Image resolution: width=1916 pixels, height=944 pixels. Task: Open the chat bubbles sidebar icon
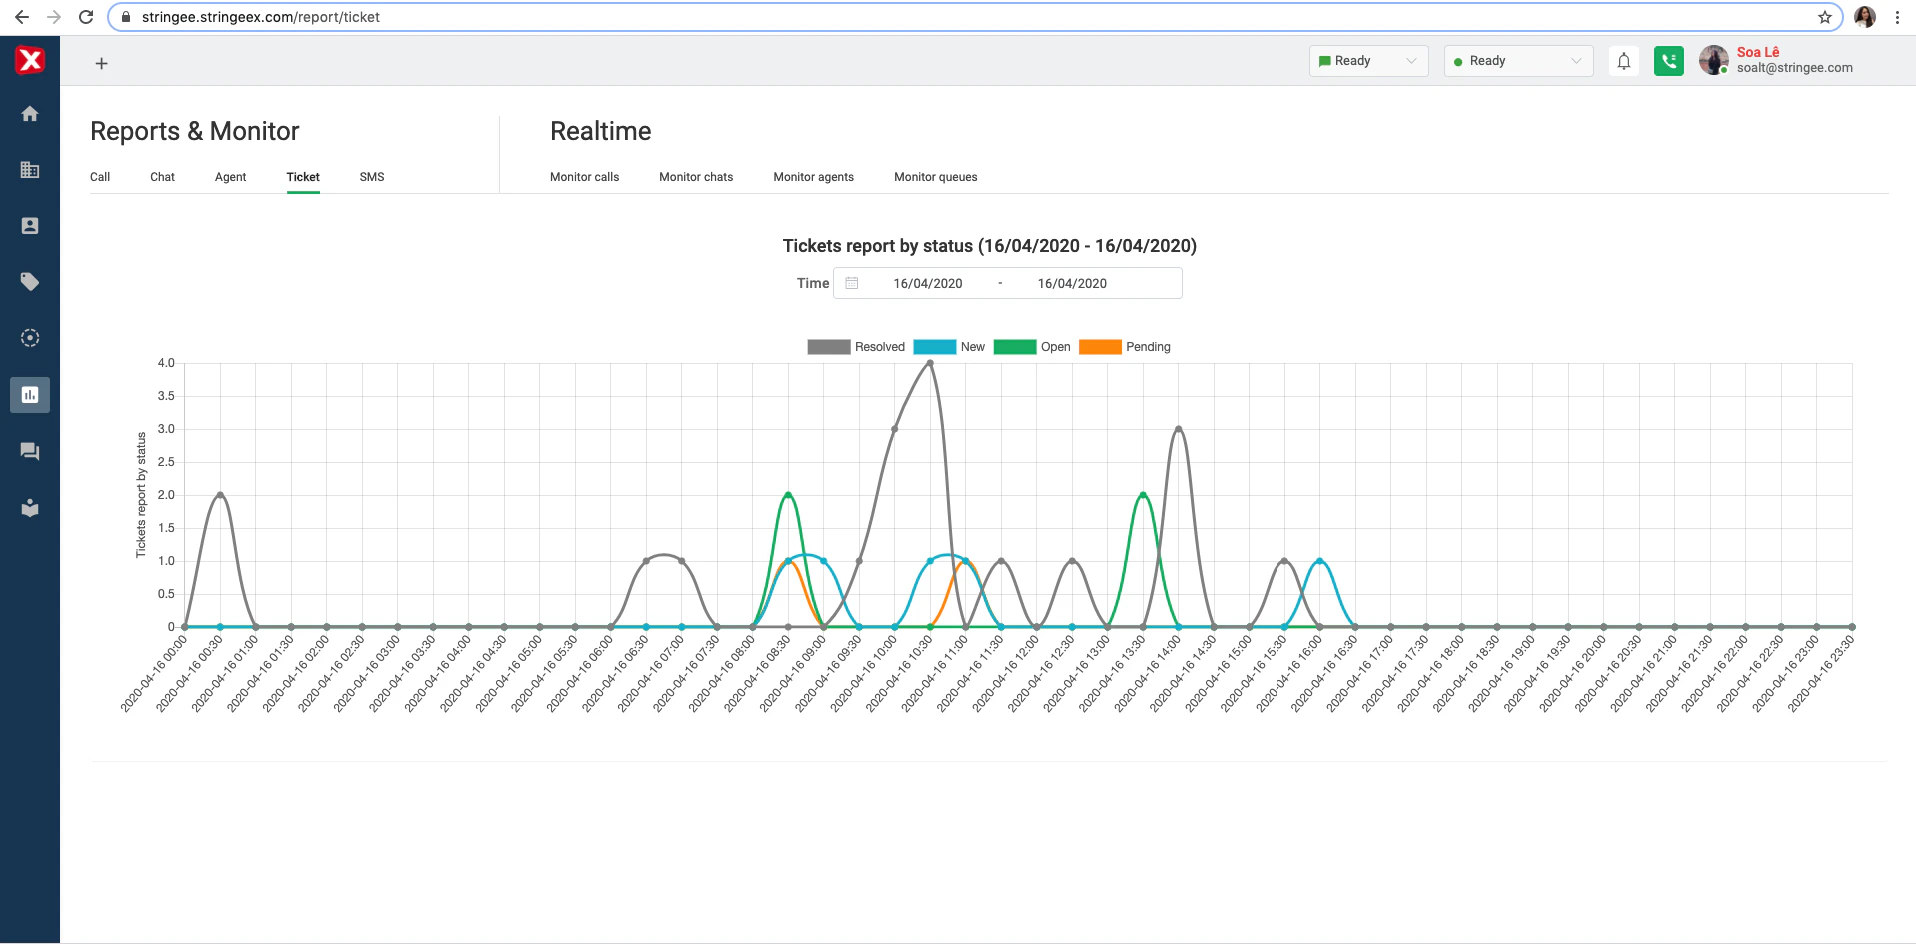[x=30, y=451]
